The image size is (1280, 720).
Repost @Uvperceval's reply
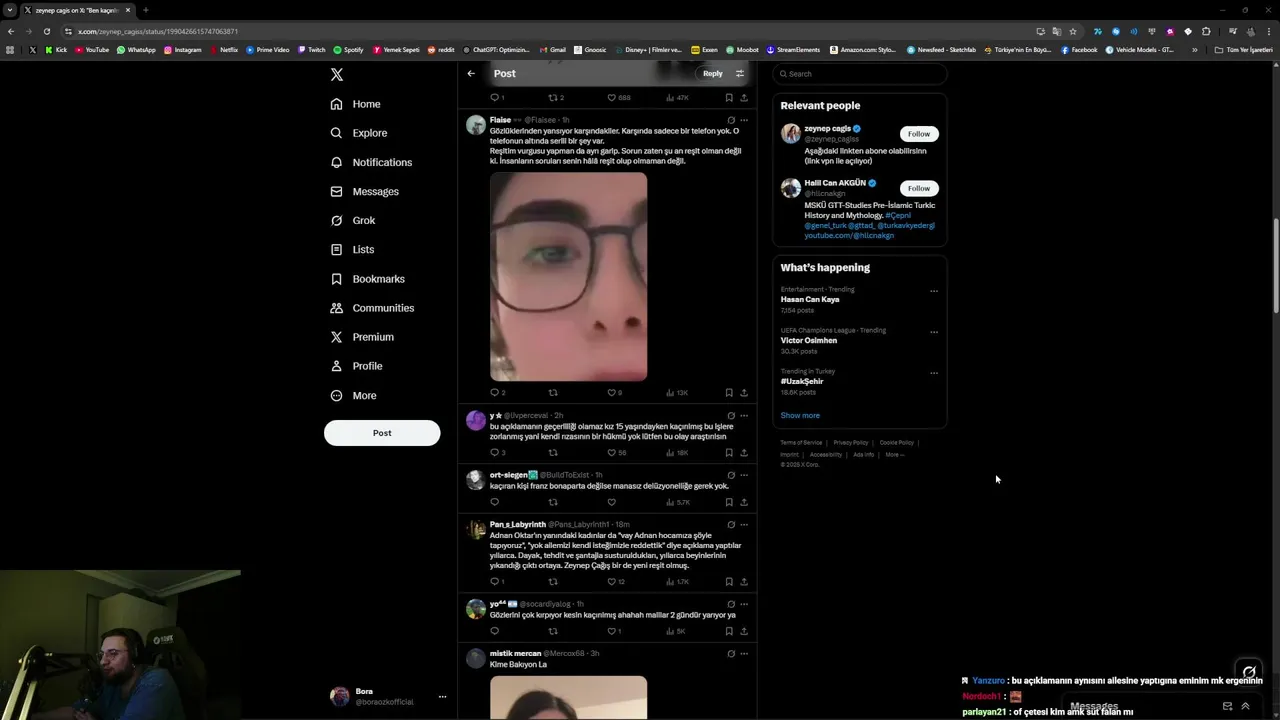[x=553, y=453]
